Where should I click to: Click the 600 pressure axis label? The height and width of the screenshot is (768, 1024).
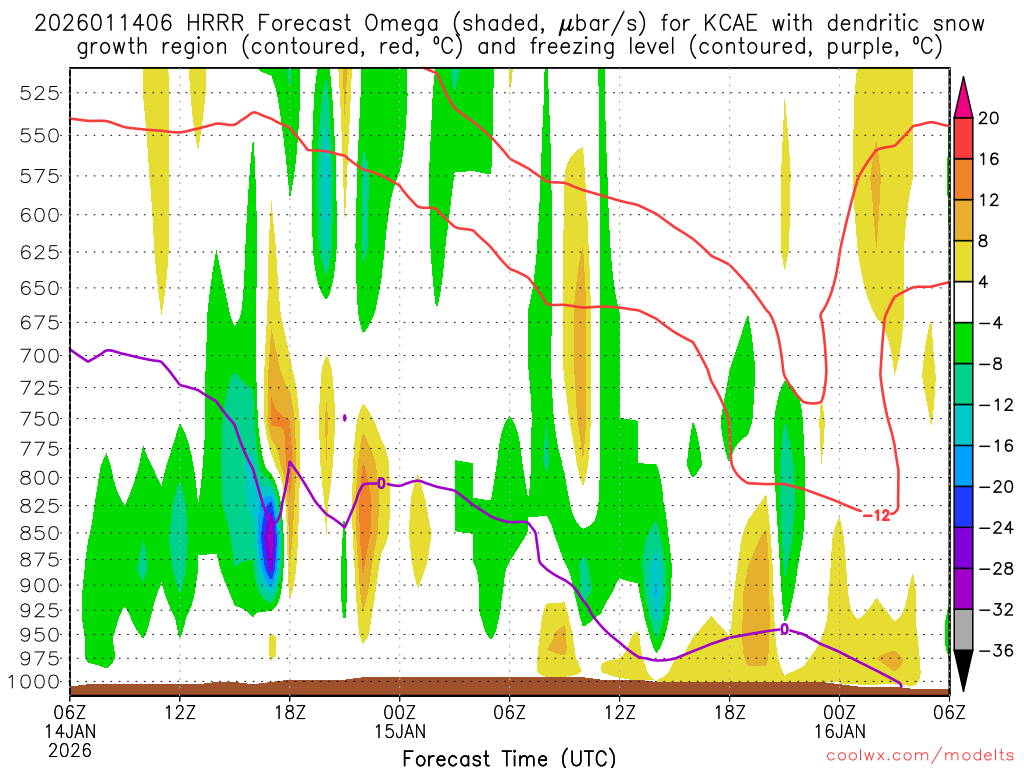(39, 216)
